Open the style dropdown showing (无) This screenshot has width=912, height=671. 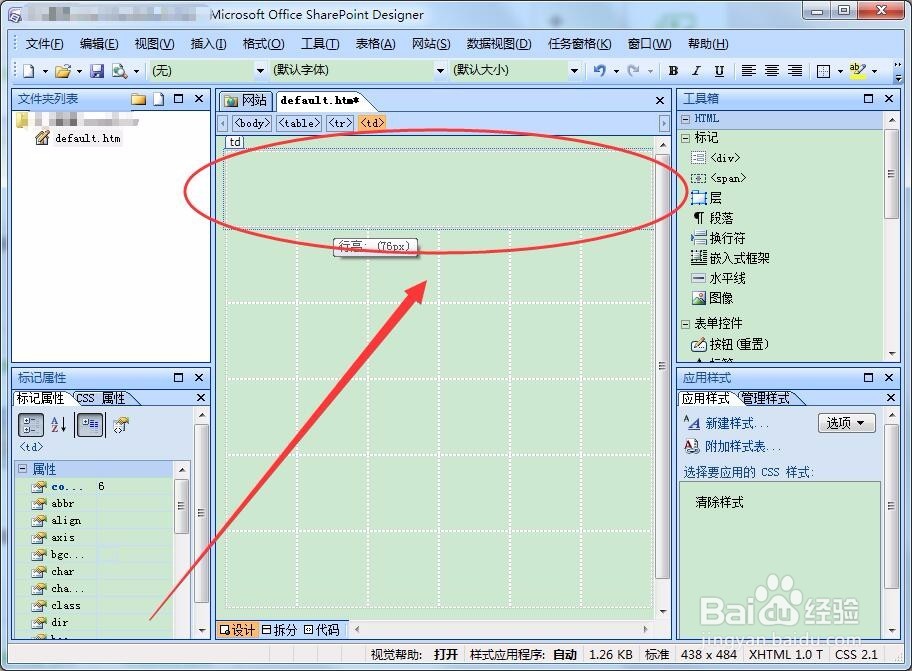tap(260, 70)
